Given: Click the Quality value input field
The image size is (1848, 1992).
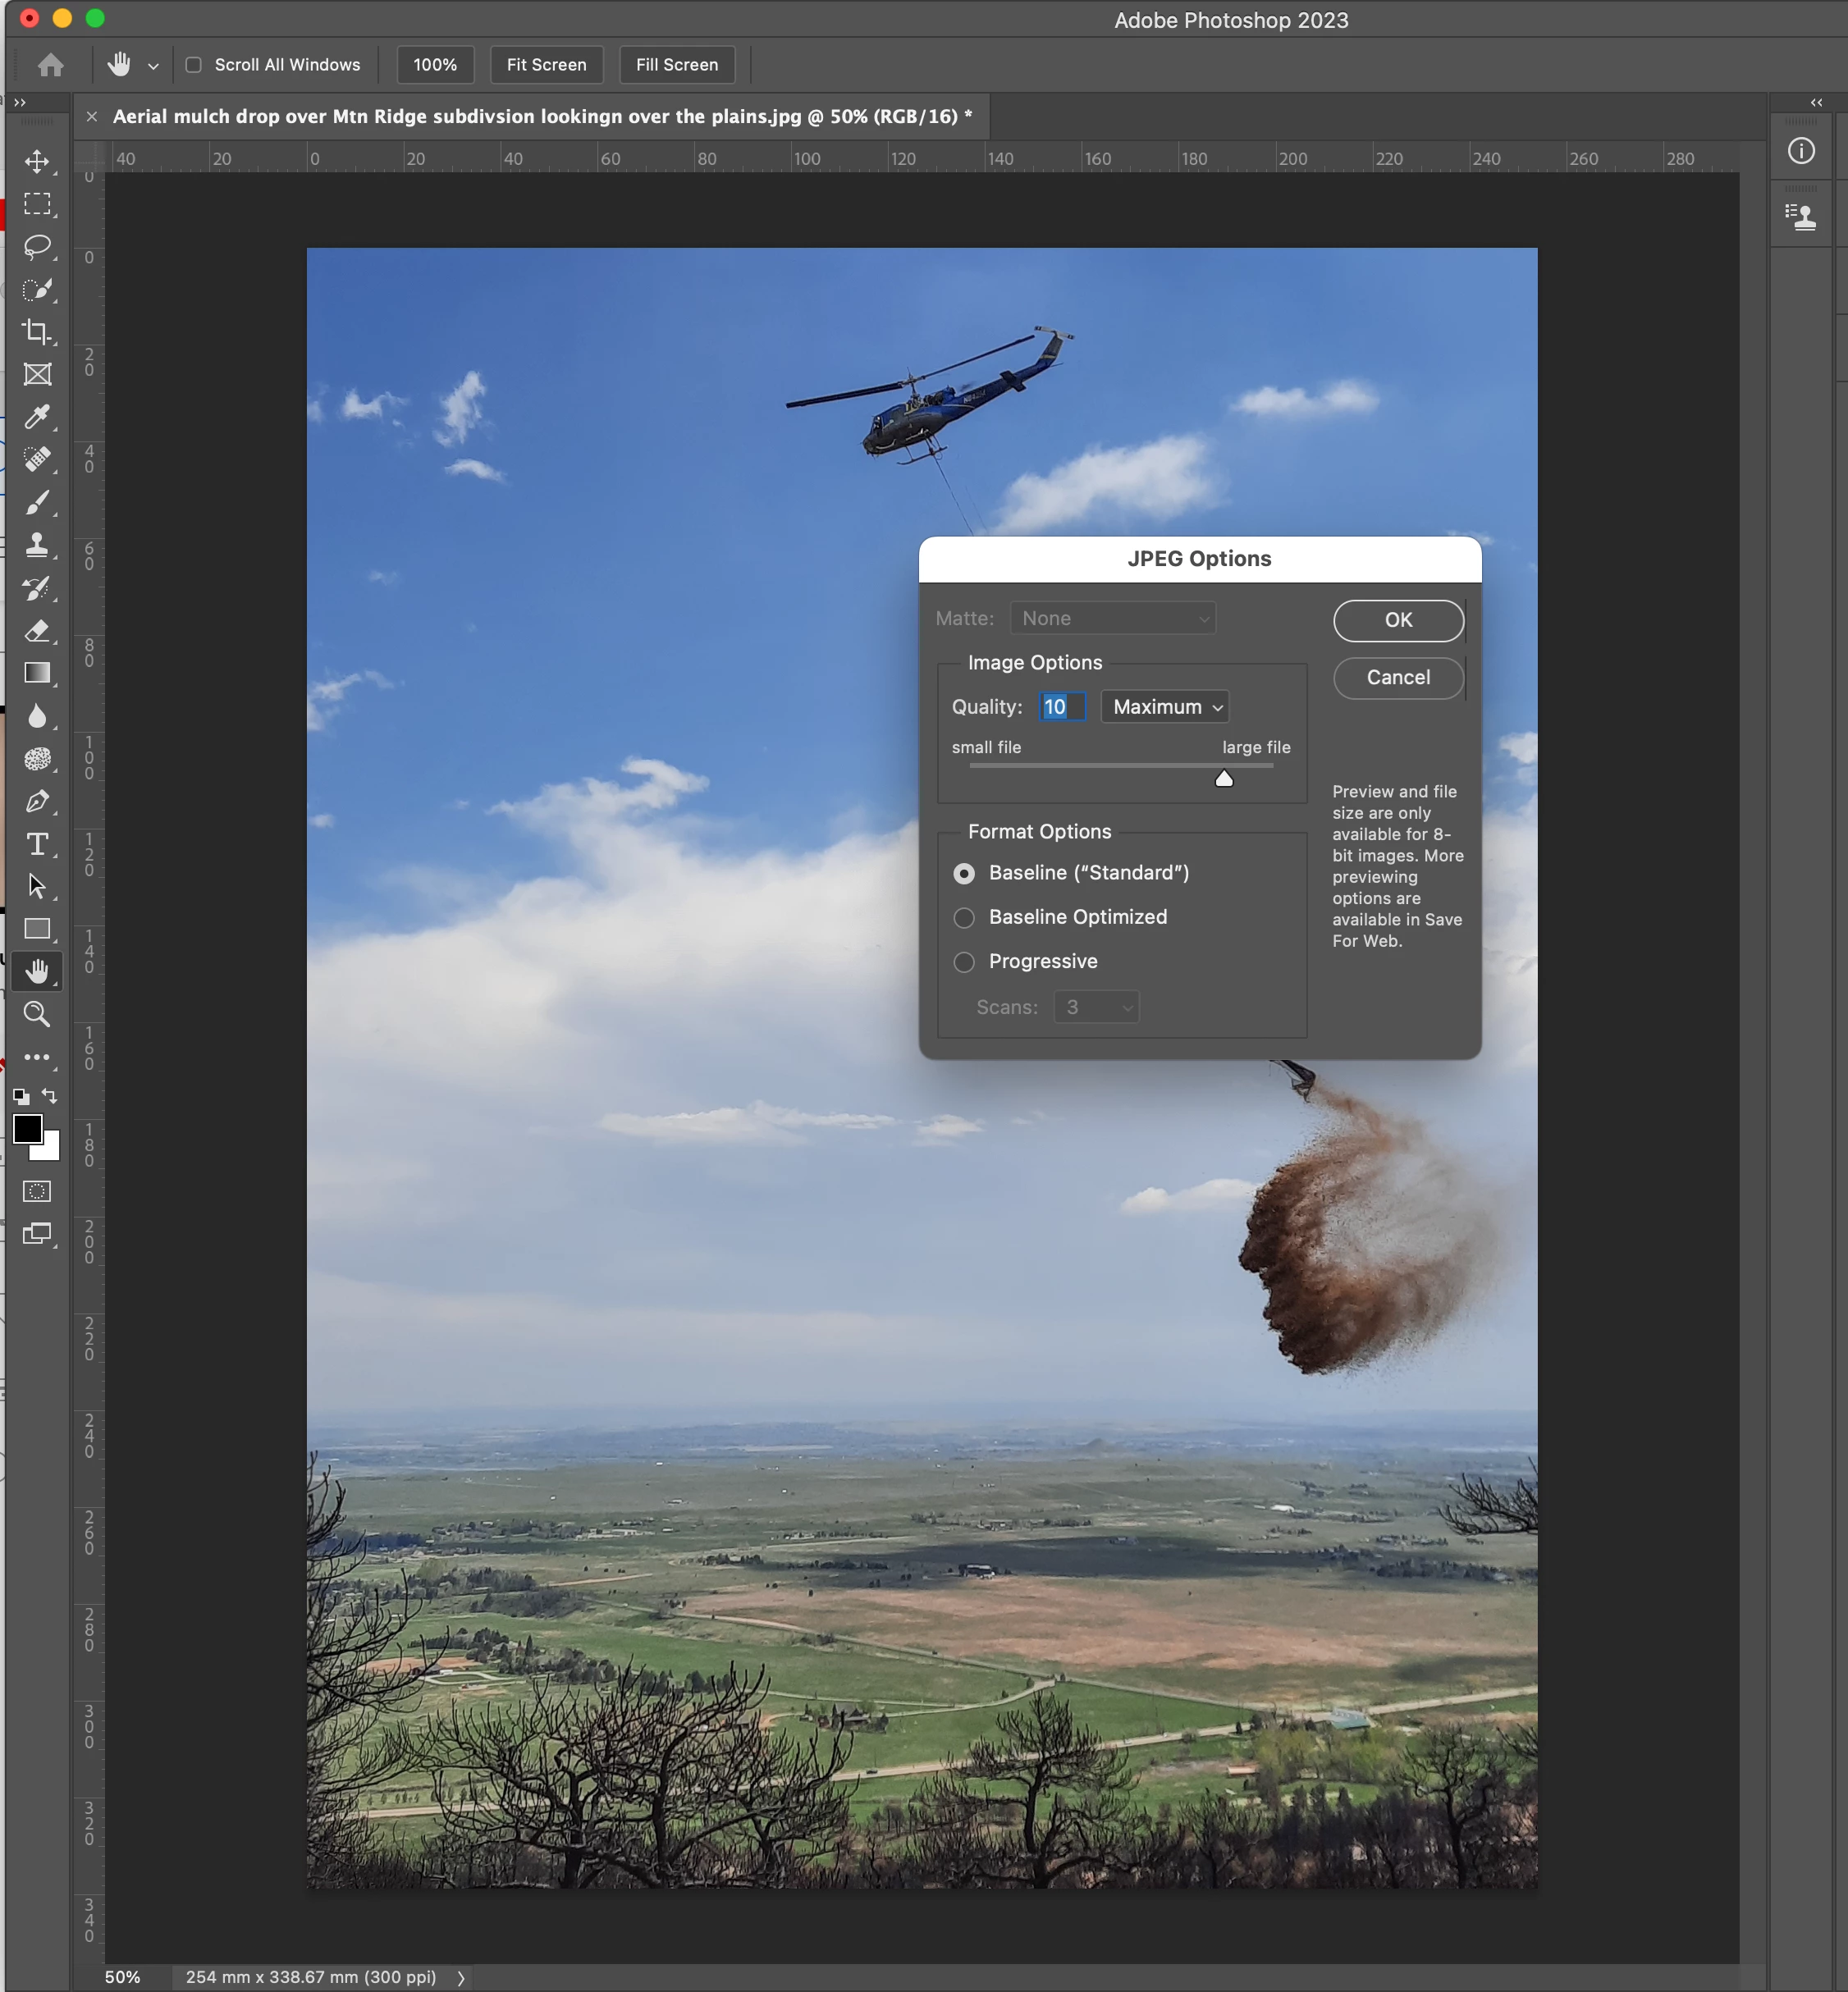Looking at the screenshot, I should [x=1061, y=706].
